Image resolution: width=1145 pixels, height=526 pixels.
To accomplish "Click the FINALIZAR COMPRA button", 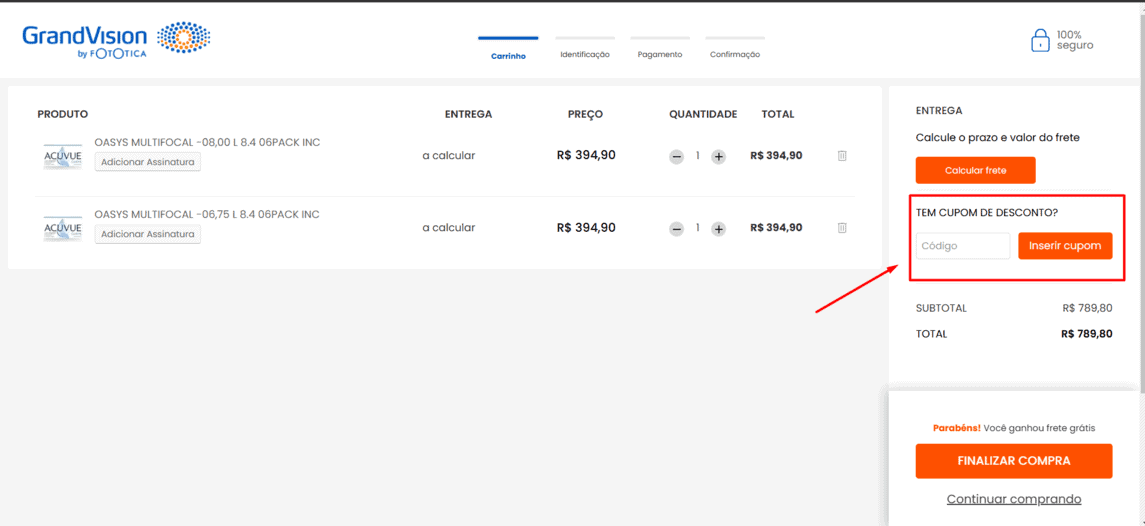I will point(1014,461).
